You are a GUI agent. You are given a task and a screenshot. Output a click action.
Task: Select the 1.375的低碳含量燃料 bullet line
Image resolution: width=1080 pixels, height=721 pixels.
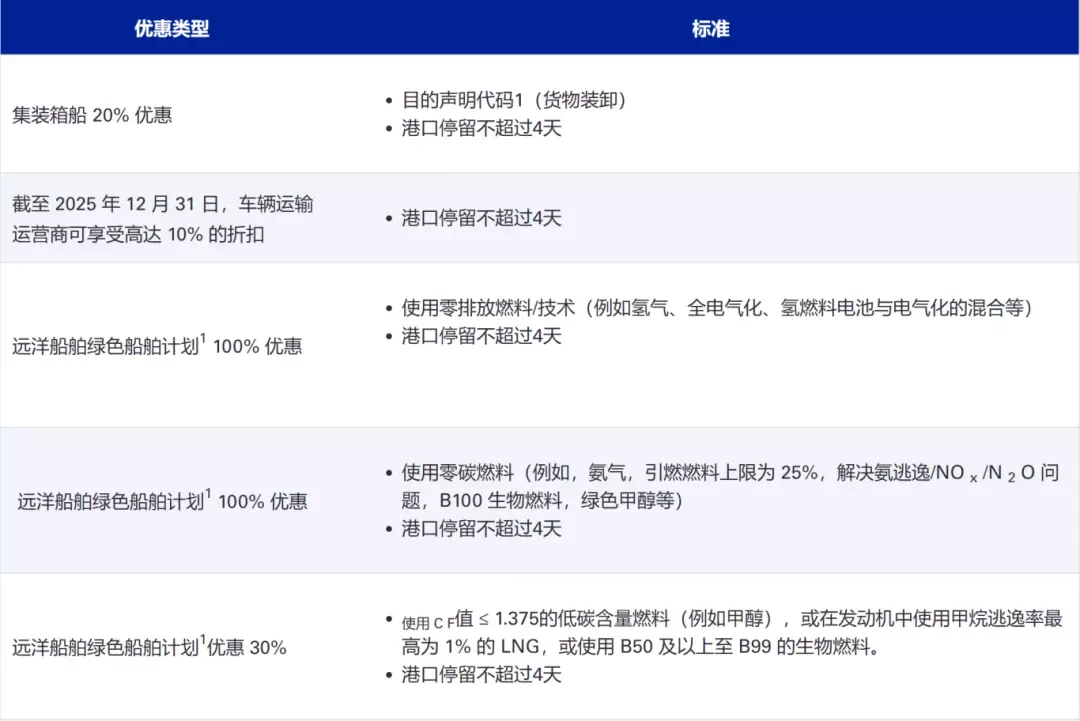point(732,619)
